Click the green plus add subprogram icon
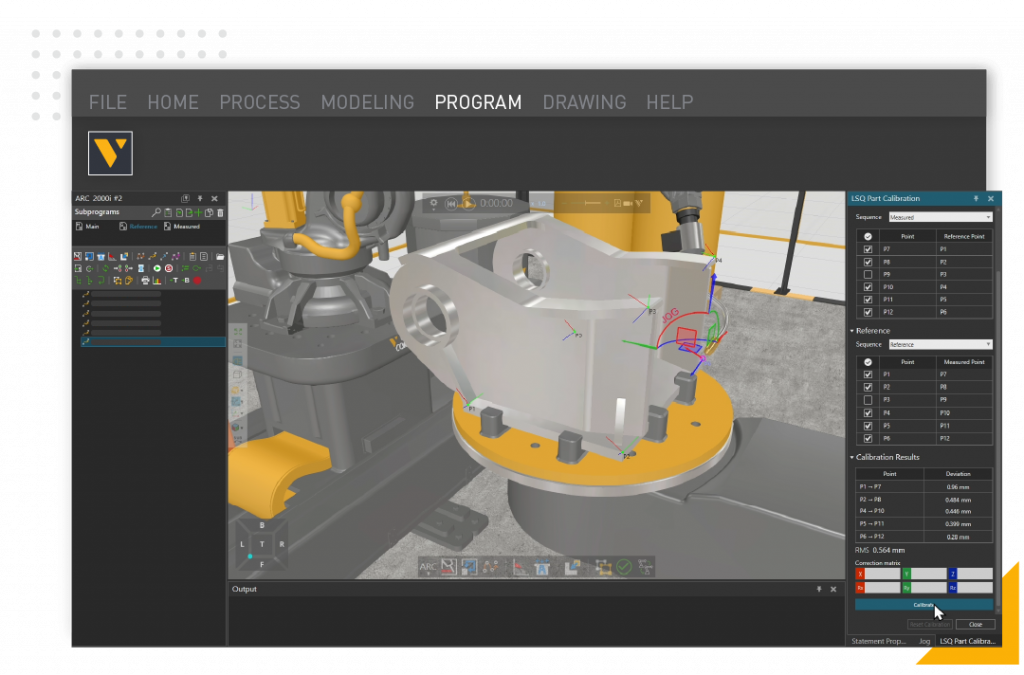Viewport: 1024px width, 675px height. click(198, 213)
